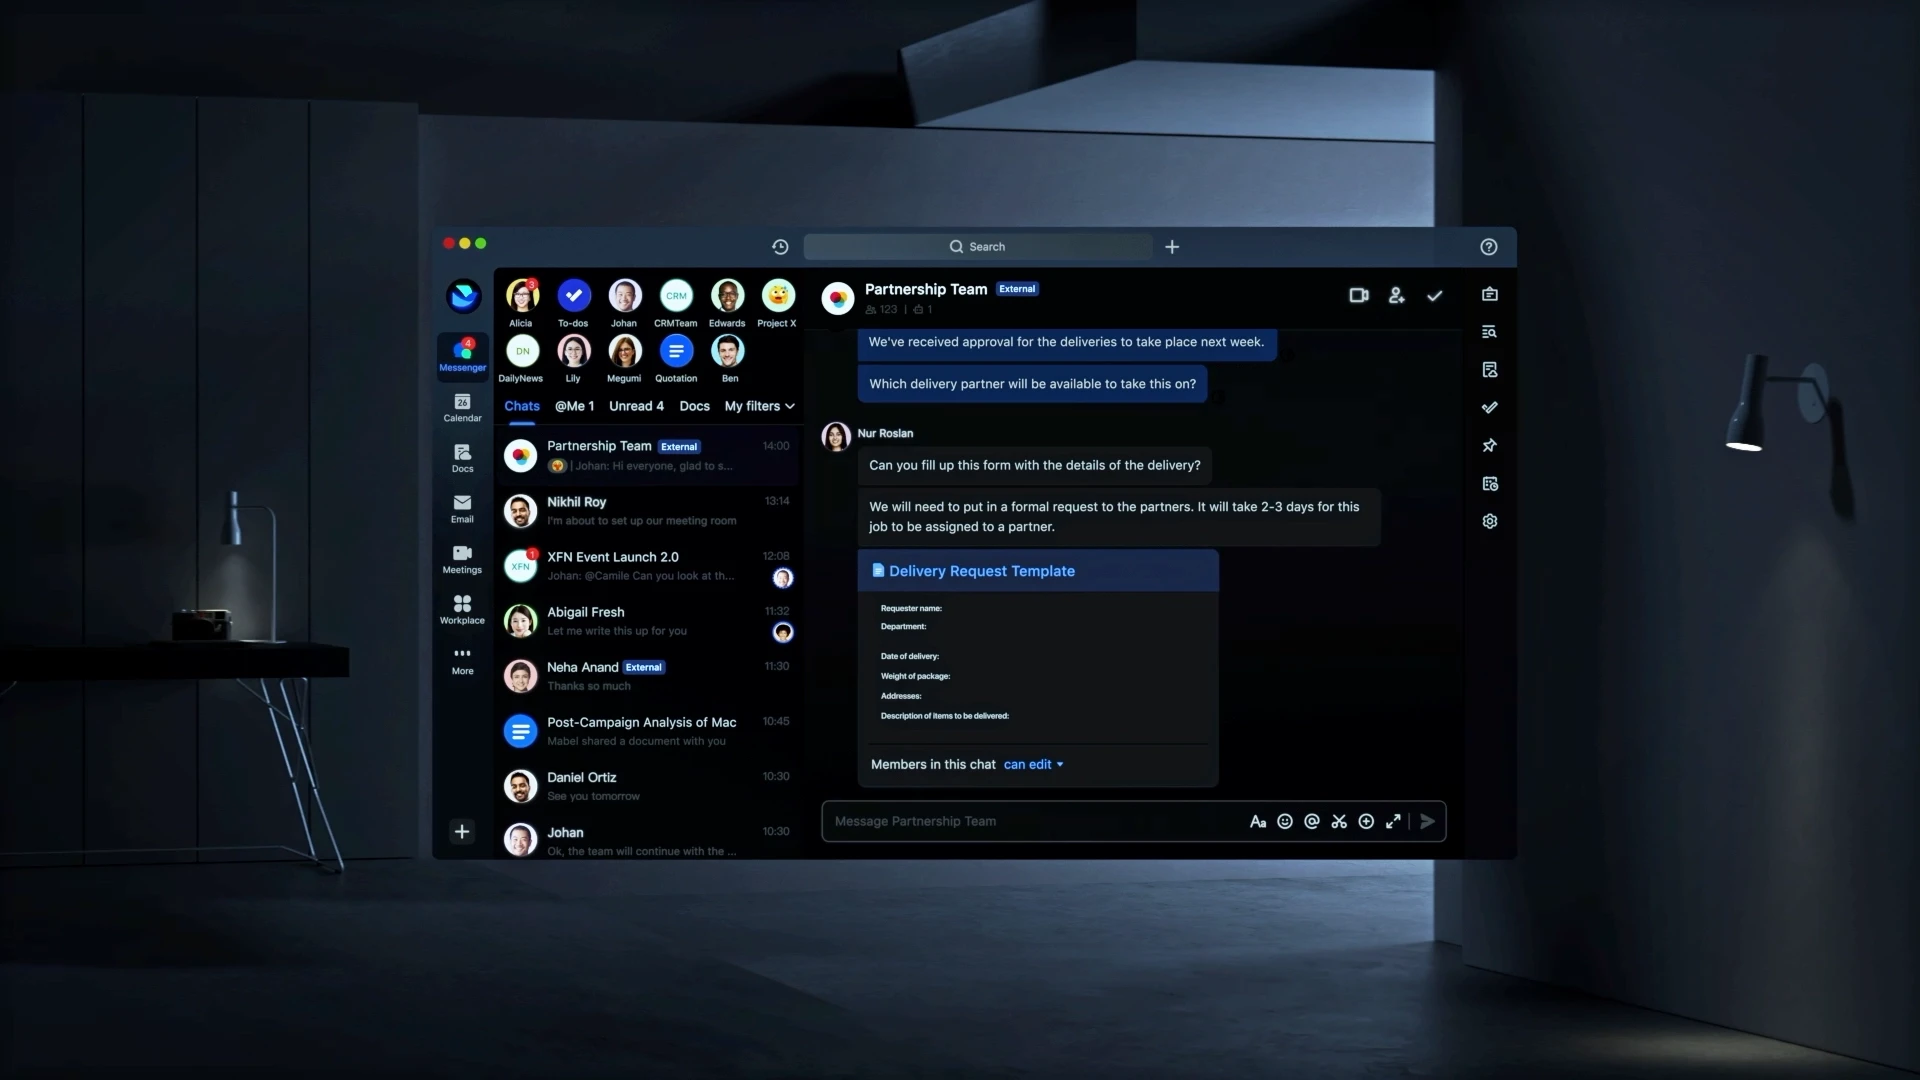The height and width of the screenshot is (1080, 1920).
Task: Switch to the Docs filter tab
Action: pos(694,406)
